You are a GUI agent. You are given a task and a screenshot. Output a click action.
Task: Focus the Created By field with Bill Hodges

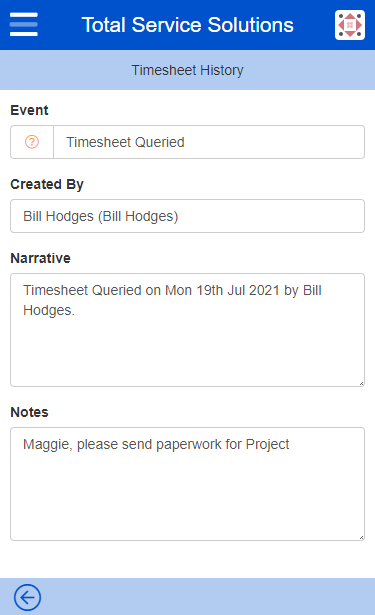tap(188, 216)
